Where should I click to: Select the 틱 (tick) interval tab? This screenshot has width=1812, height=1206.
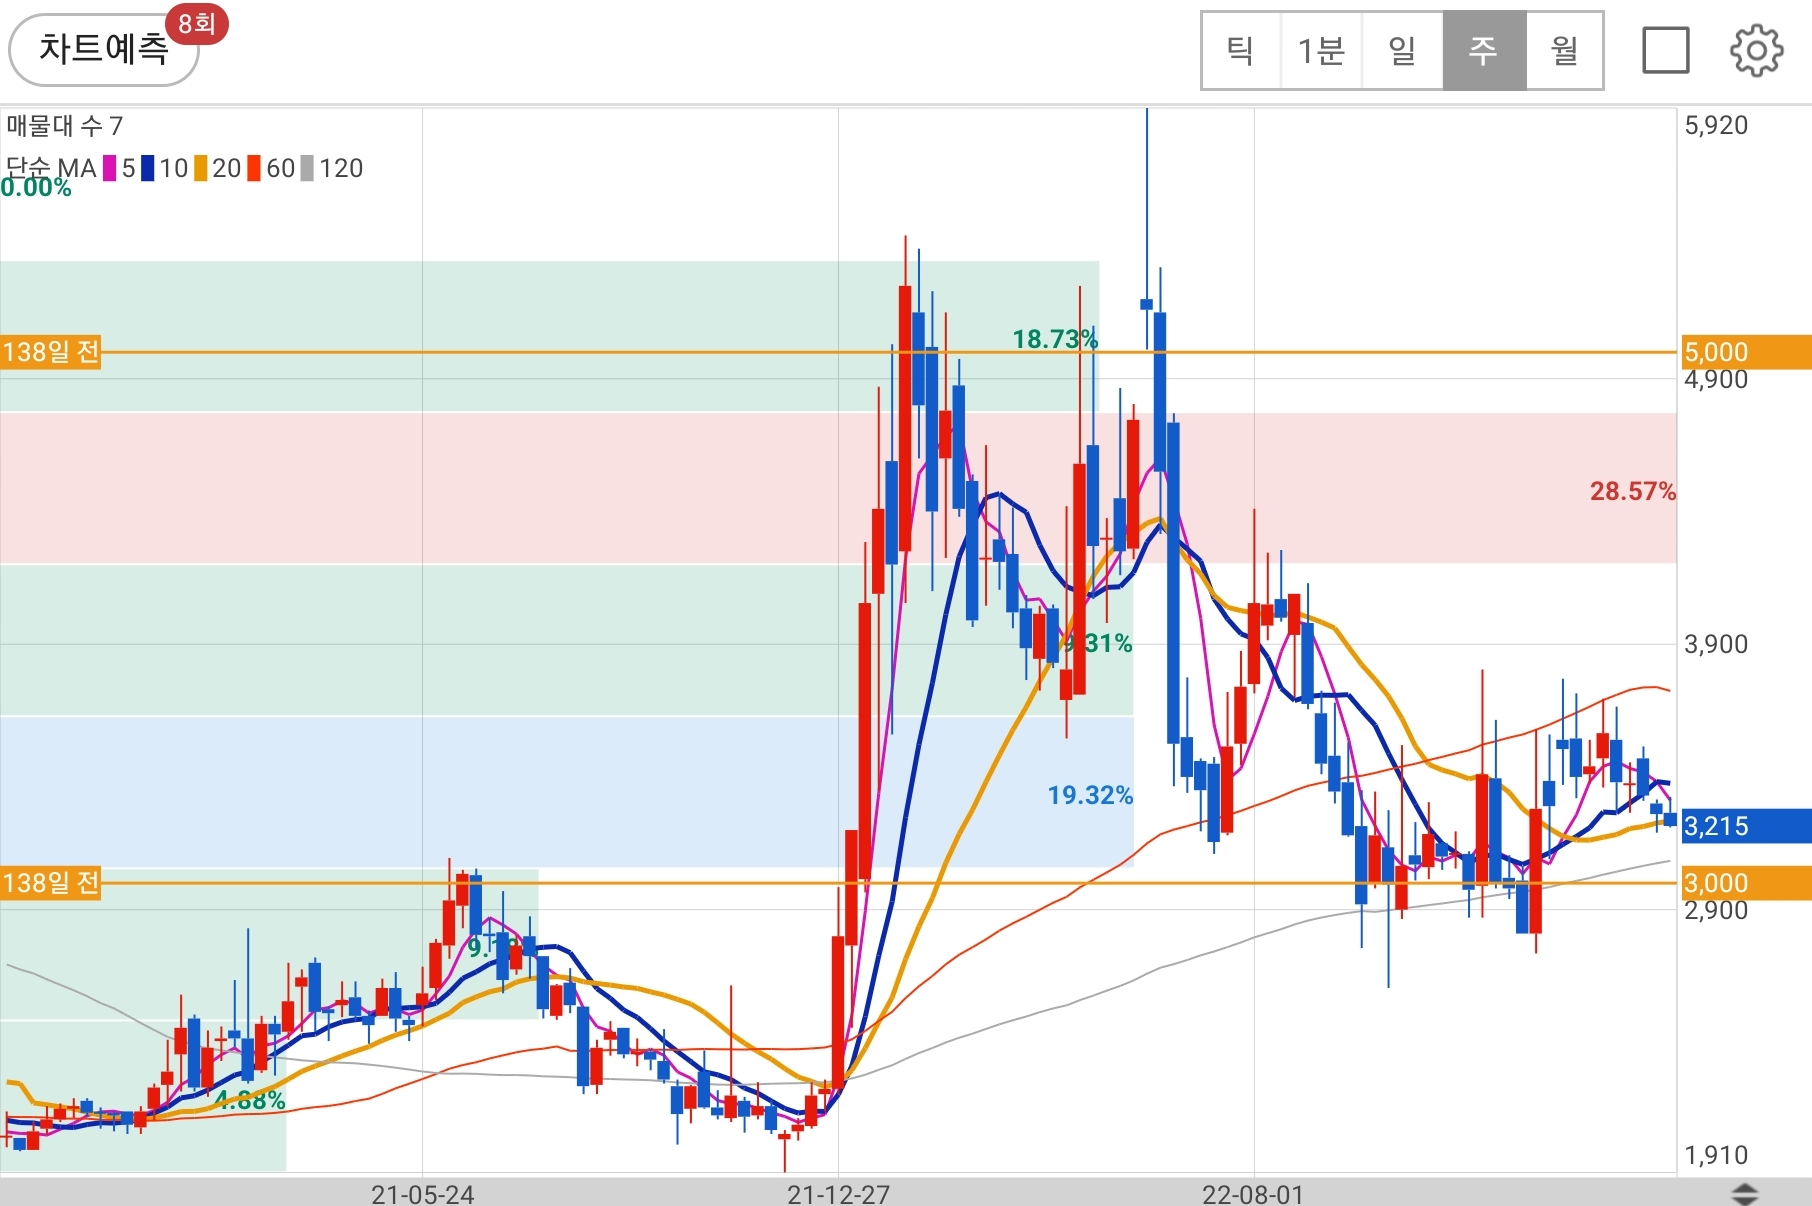1240,50
